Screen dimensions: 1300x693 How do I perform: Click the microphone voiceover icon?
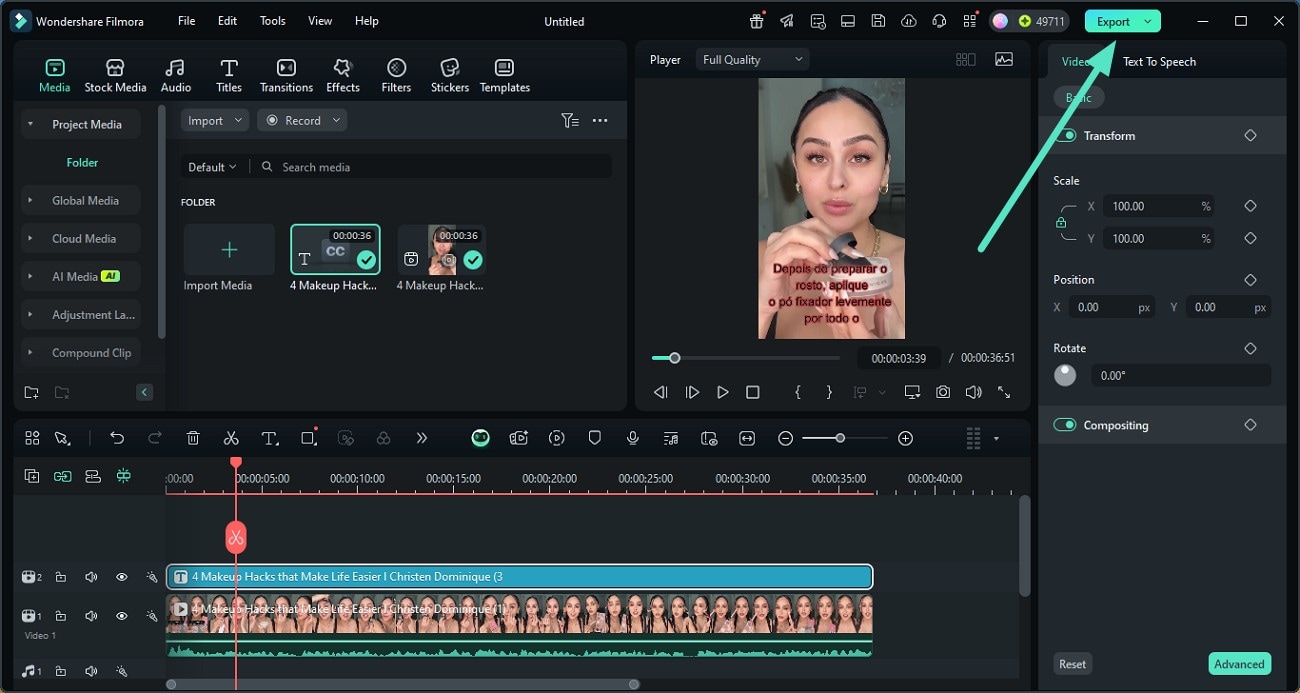(633, 438)
